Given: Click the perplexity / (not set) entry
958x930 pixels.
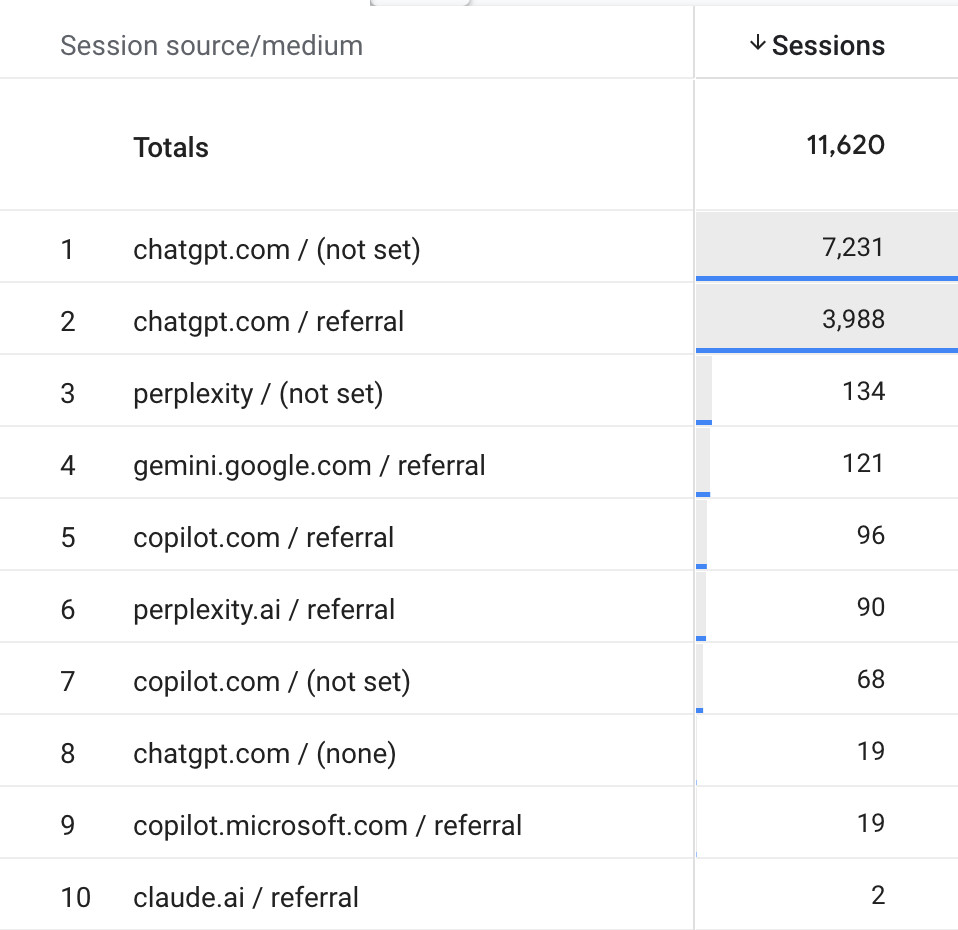Looking at the screenshot, I should (258, 393).
